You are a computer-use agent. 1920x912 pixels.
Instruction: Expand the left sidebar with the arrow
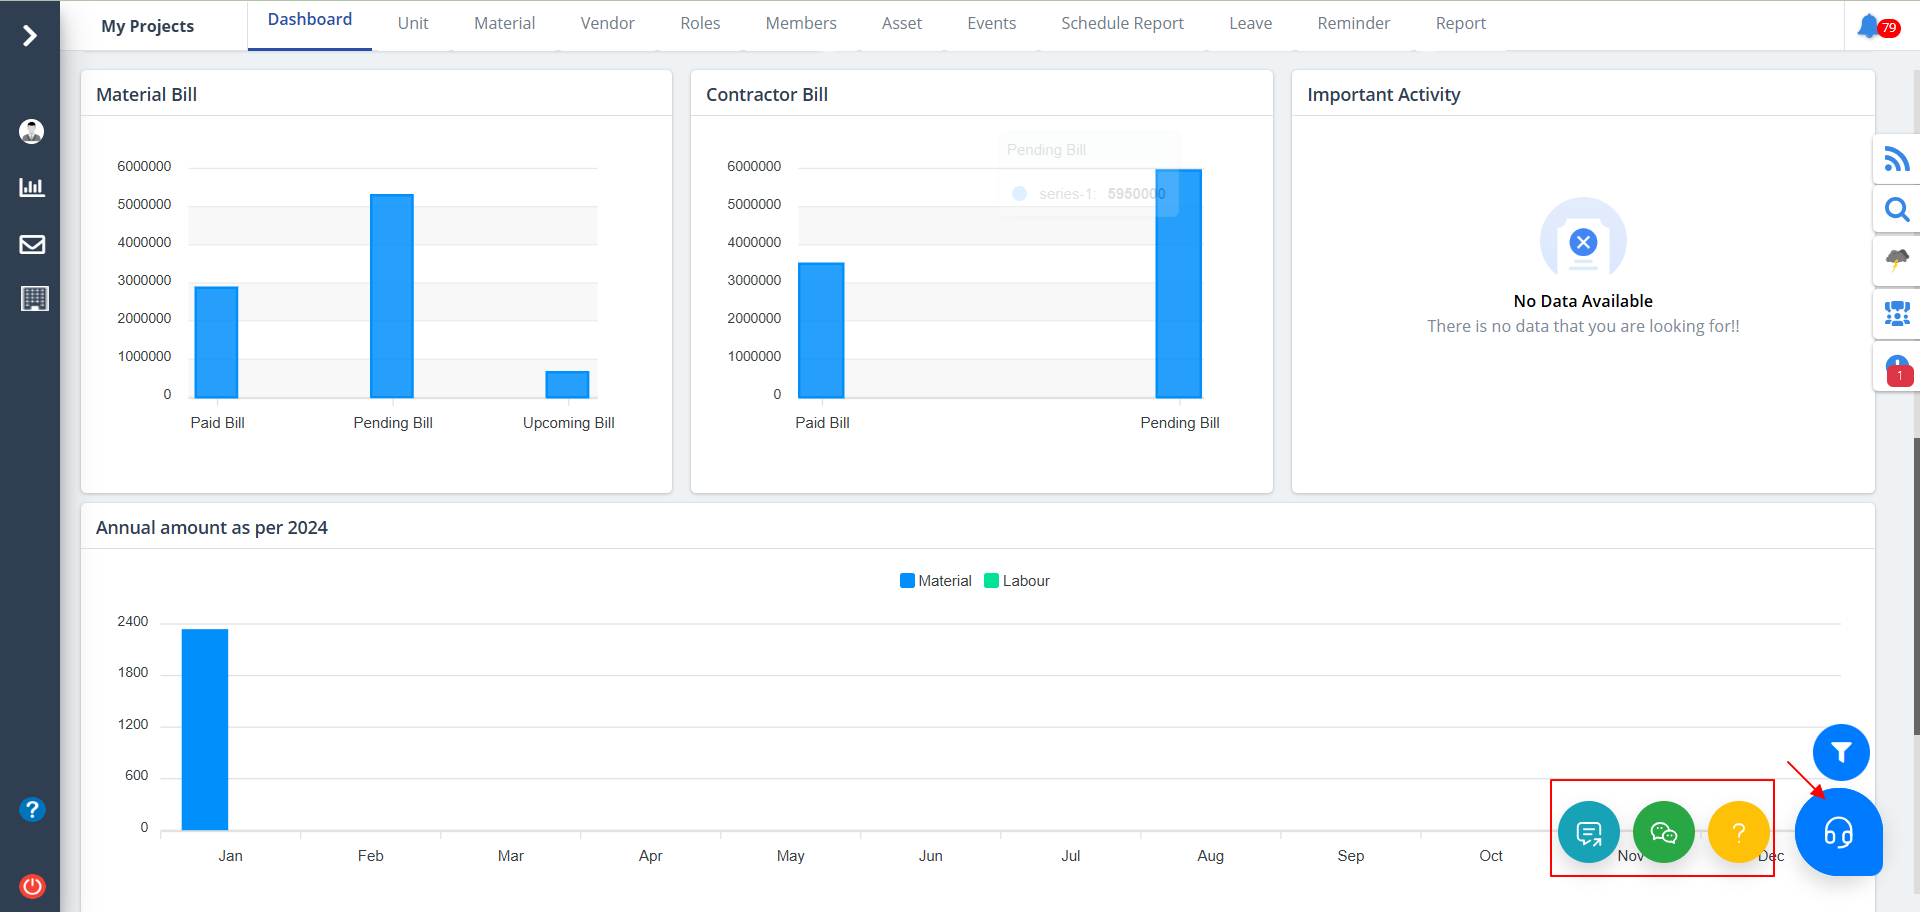point(30,36)
